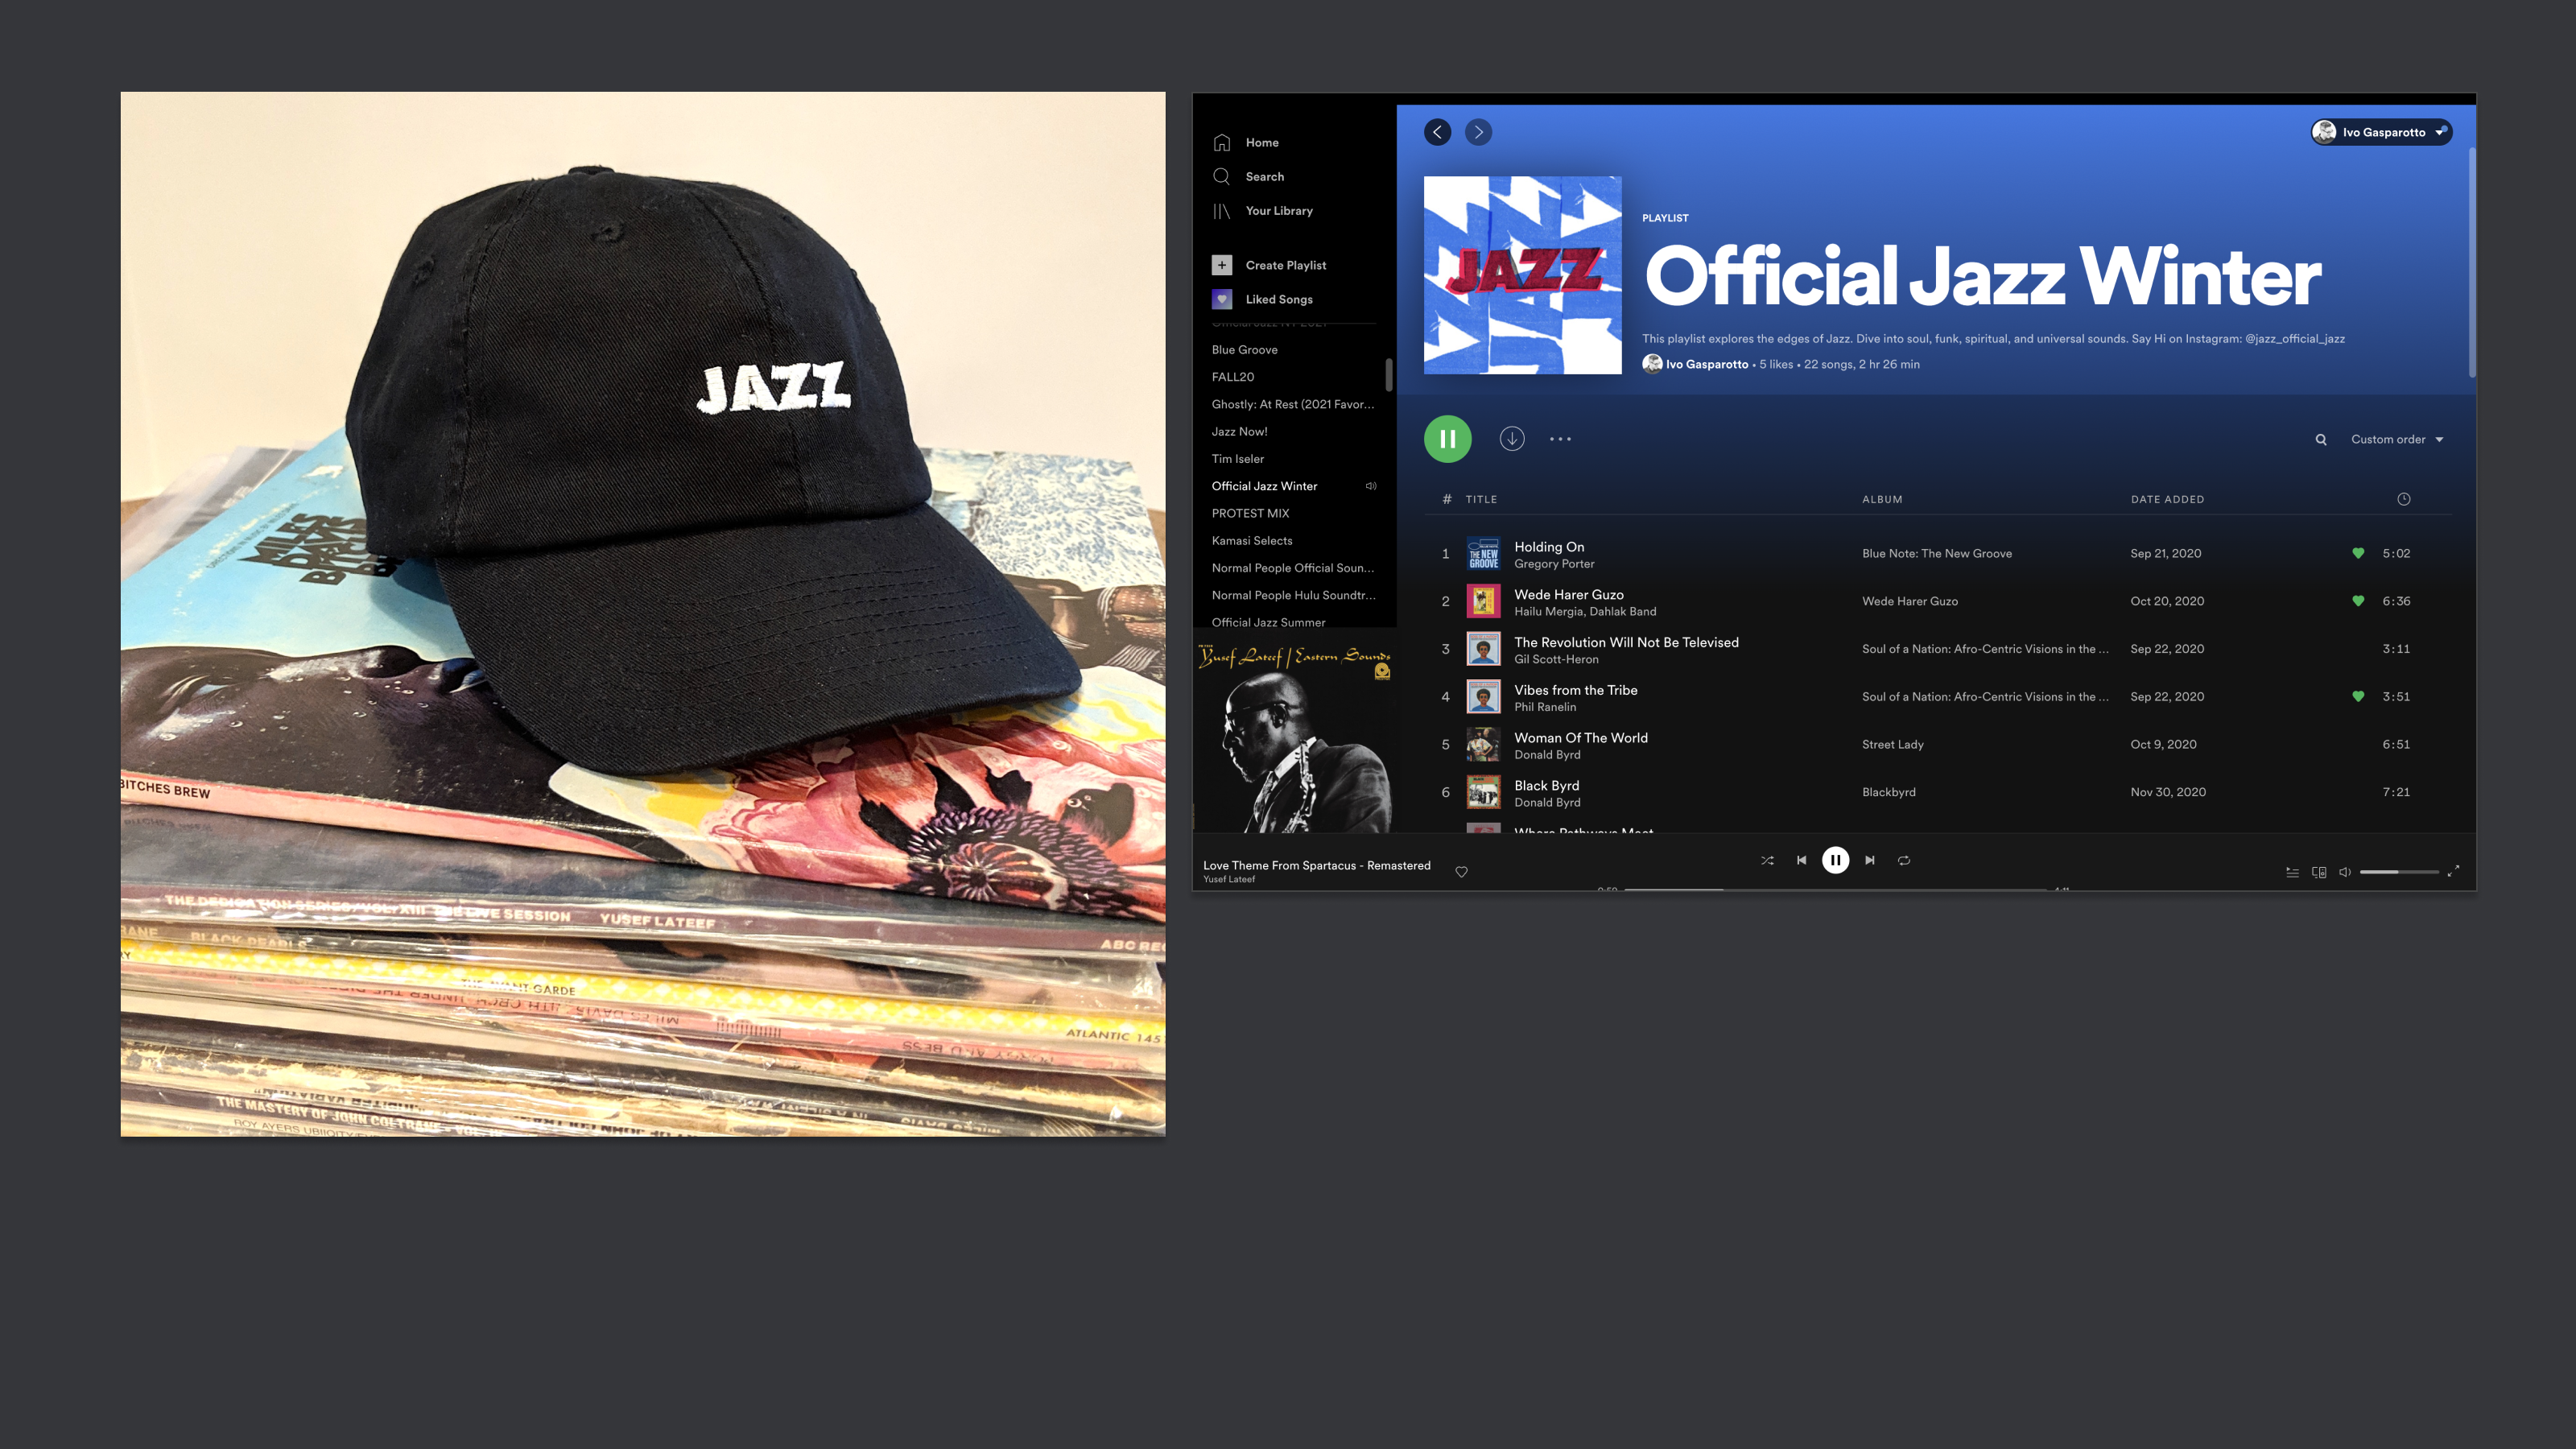Like the currently playing song heart

pyautogui.click(x=1461, y=872)
